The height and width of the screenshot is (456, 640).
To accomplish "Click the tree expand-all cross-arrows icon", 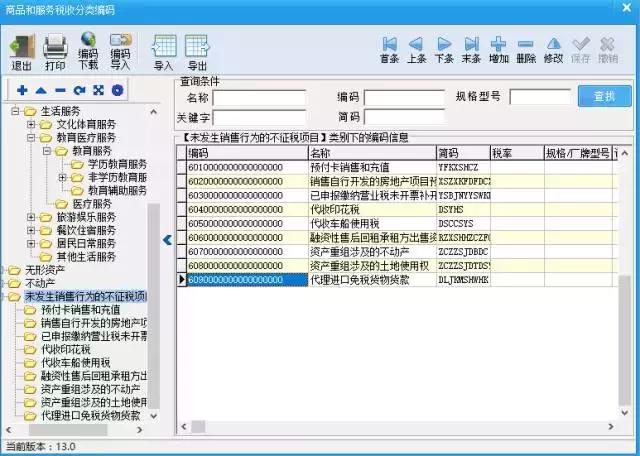I will 98,90.
